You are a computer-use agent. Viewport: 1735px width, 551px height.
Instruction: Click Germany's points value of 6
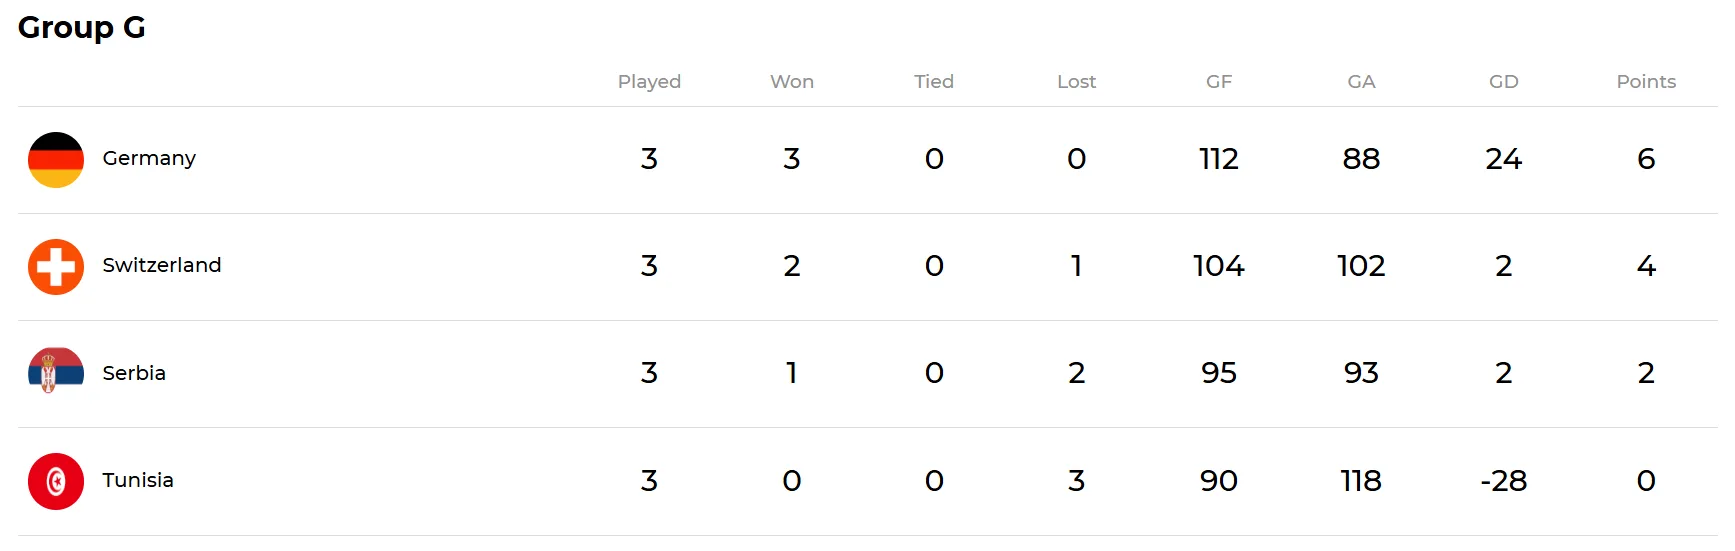(x=1646, y=159)
